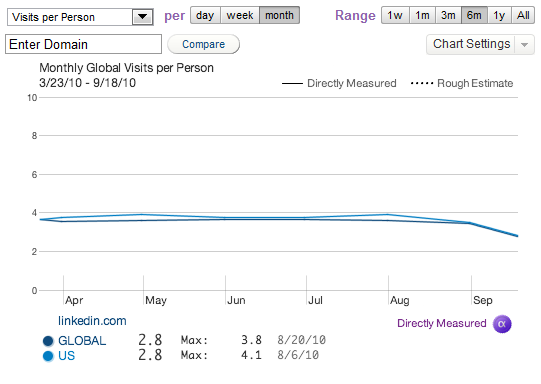Click the date range 3/23/10 - 9/18/10
This screenshot has width=541, height=384.
coord(87,83)
